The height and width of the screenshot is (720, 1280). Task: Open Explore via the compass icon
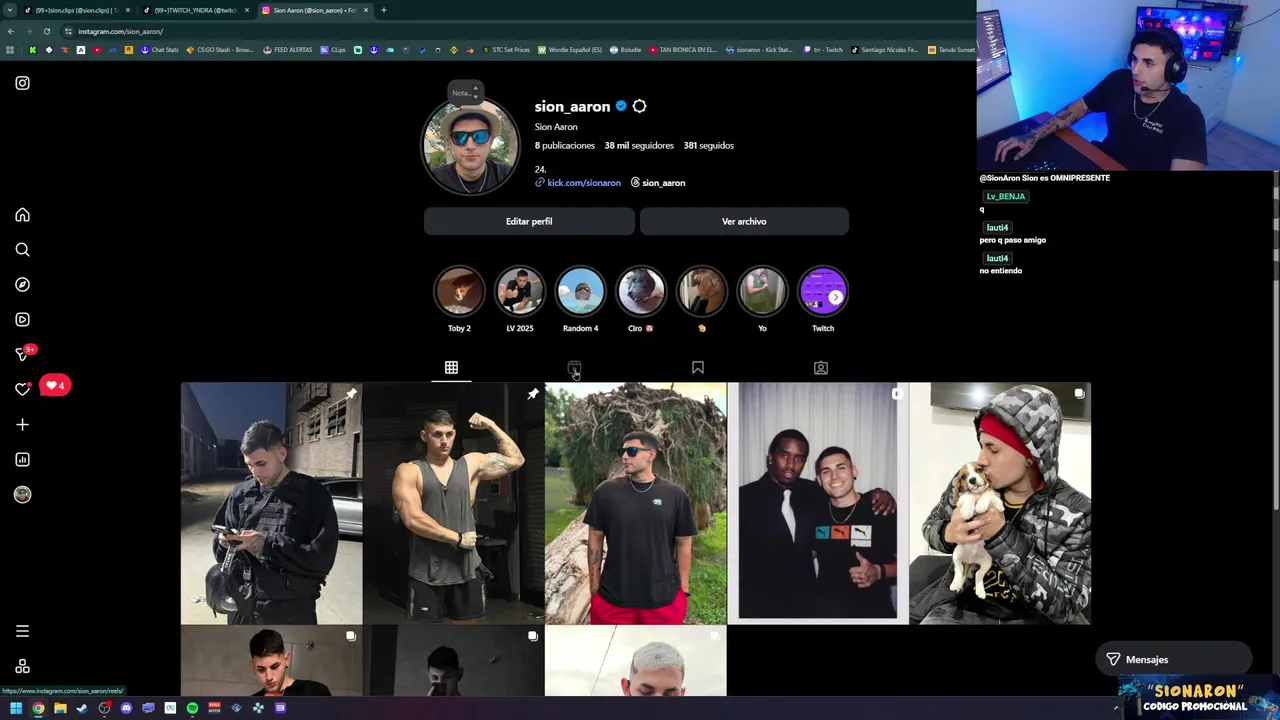click(22, 285)
